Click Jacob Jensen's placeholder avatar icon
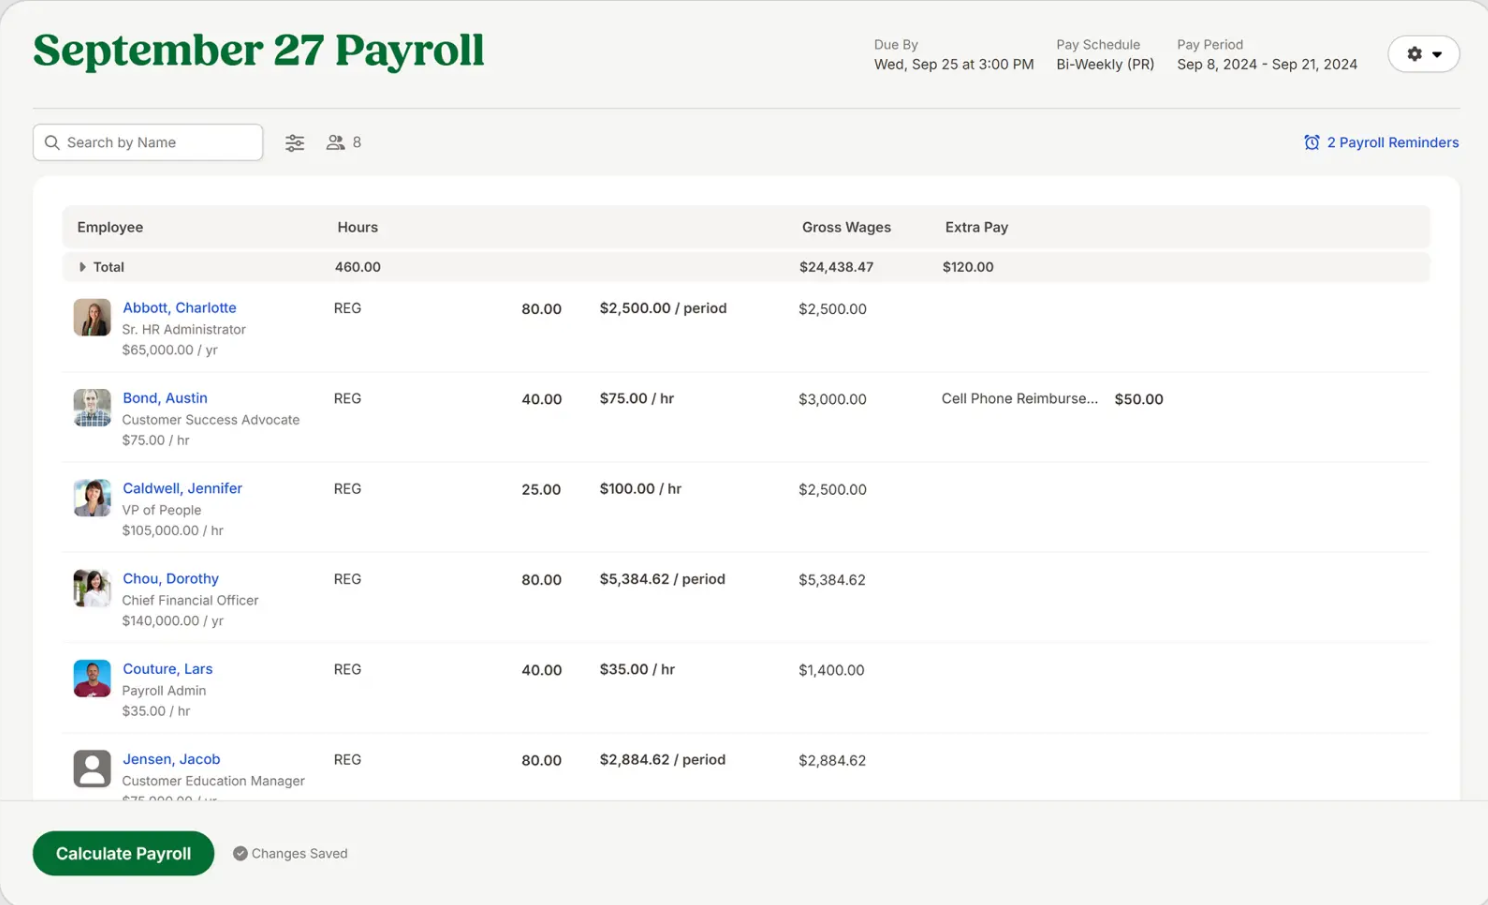The image size is (1488, 905). click(91, 768)
